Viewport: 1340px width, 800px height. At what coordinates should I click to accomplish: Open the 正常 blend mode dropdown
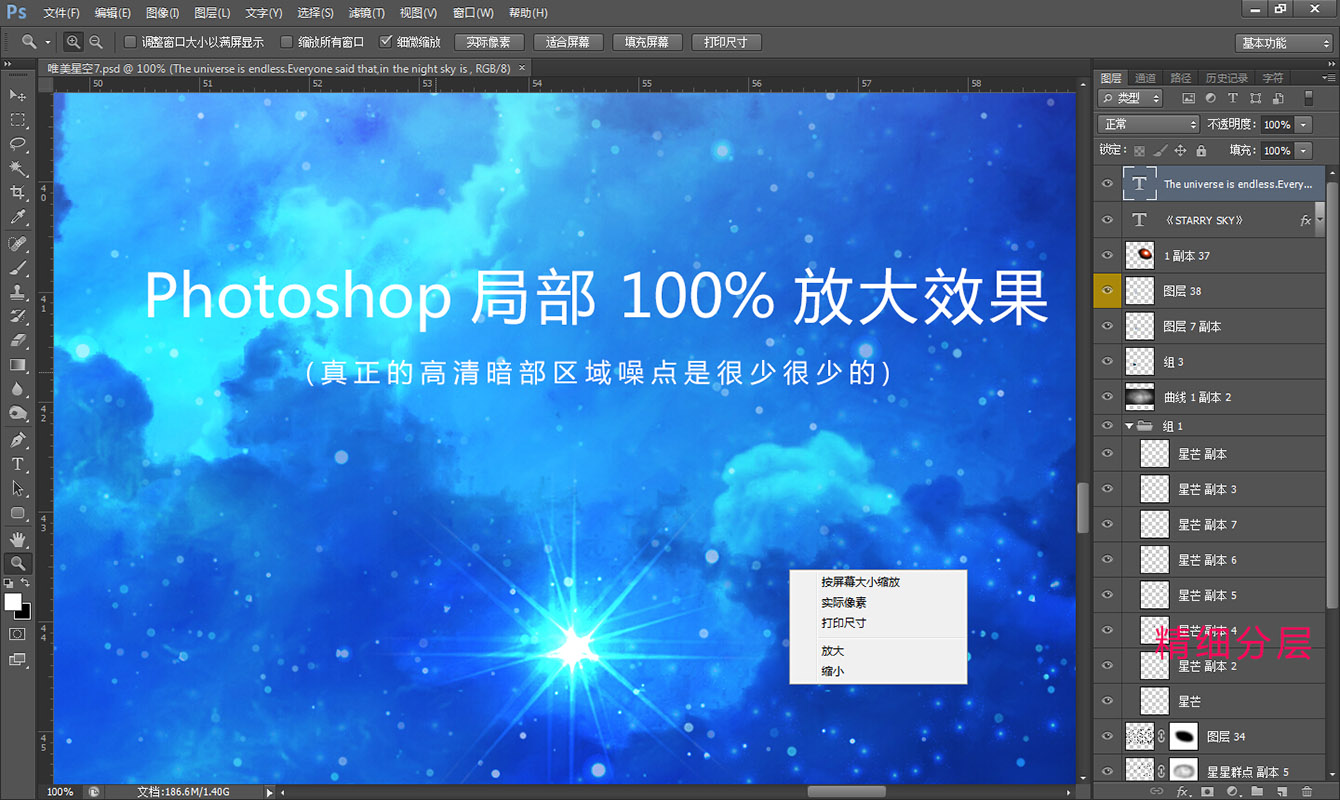pyautogui.click(x=1148, y=124)
